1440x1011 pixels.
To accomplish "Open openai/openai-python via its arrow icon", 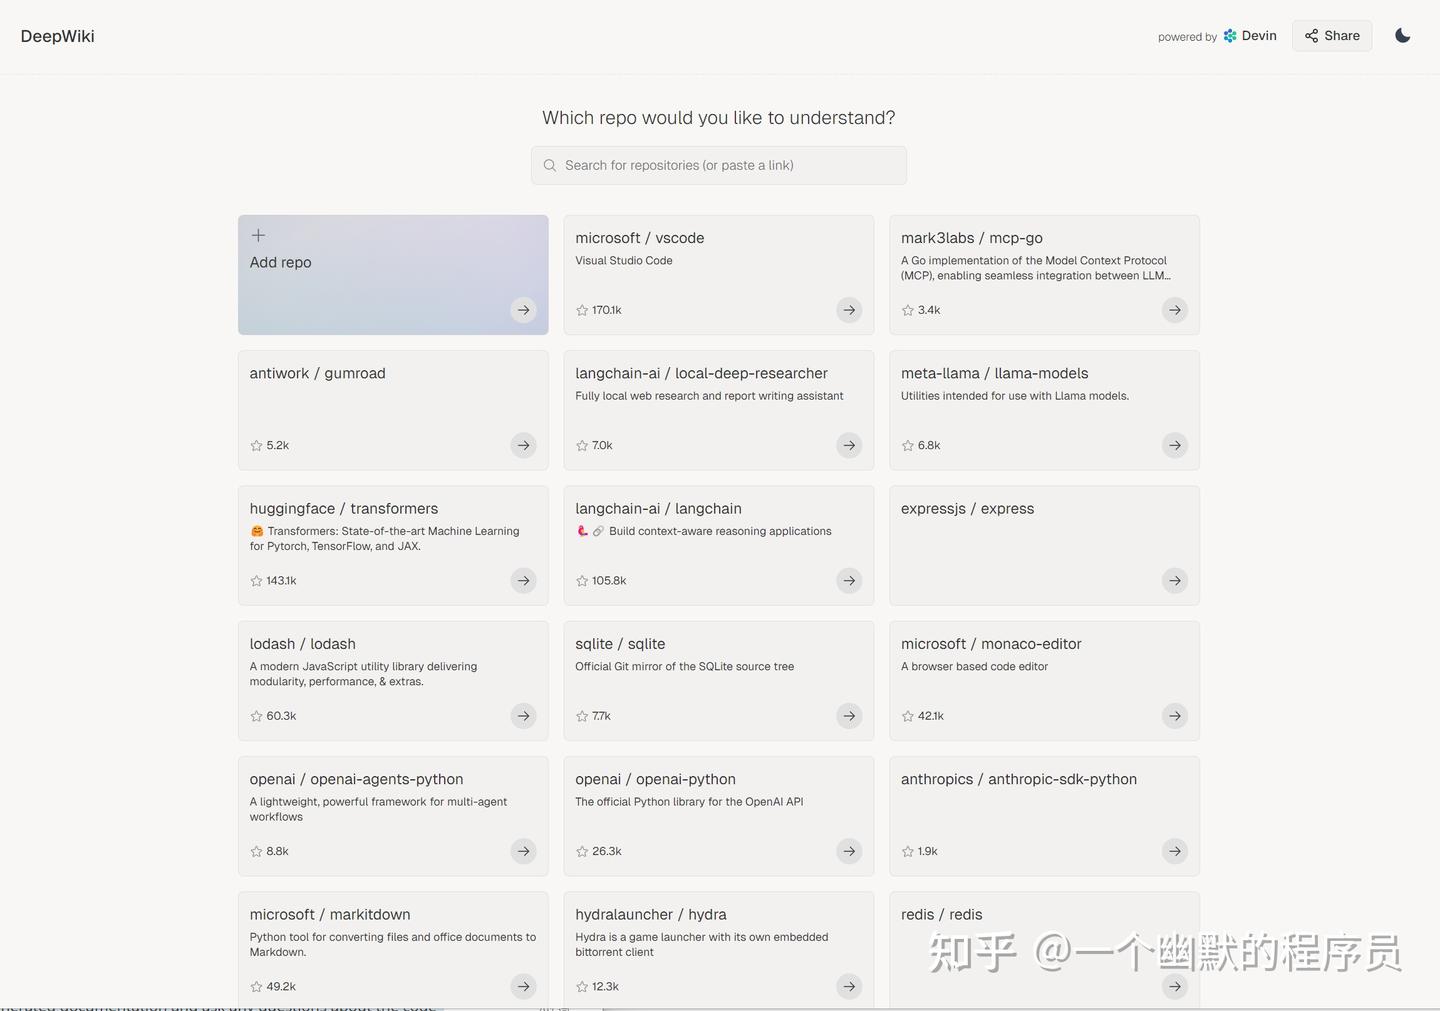I will (848, 851).
